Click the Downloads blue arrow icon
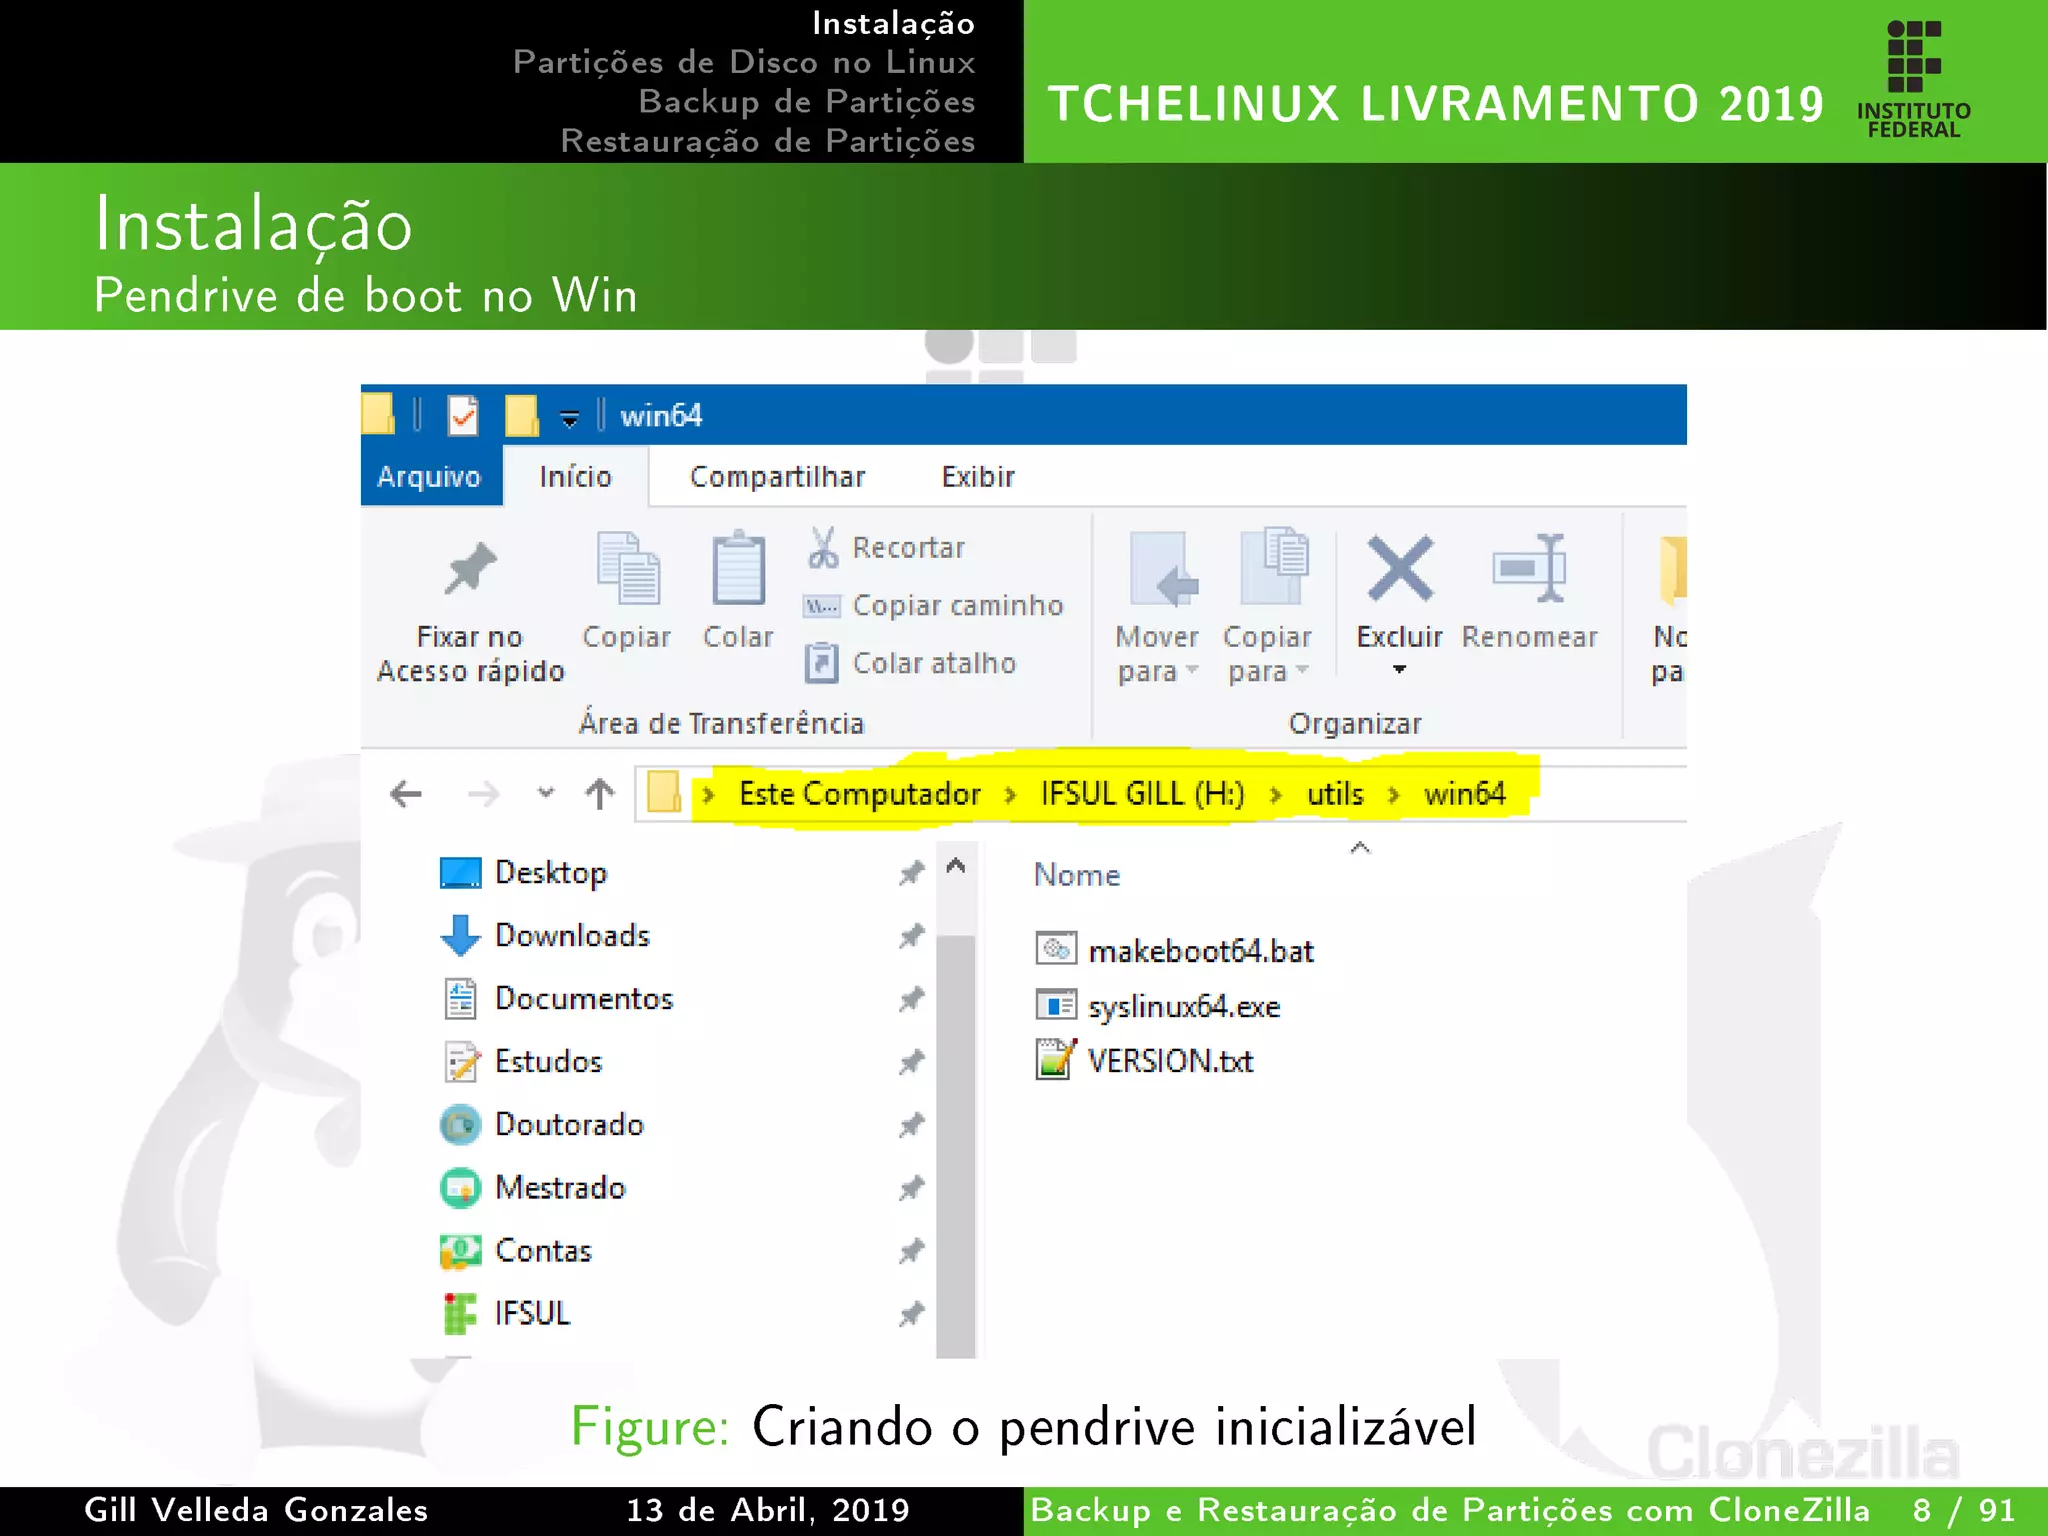This screenshot has height=1536, width=2048. pyautogui.click(x=460, y=936)
